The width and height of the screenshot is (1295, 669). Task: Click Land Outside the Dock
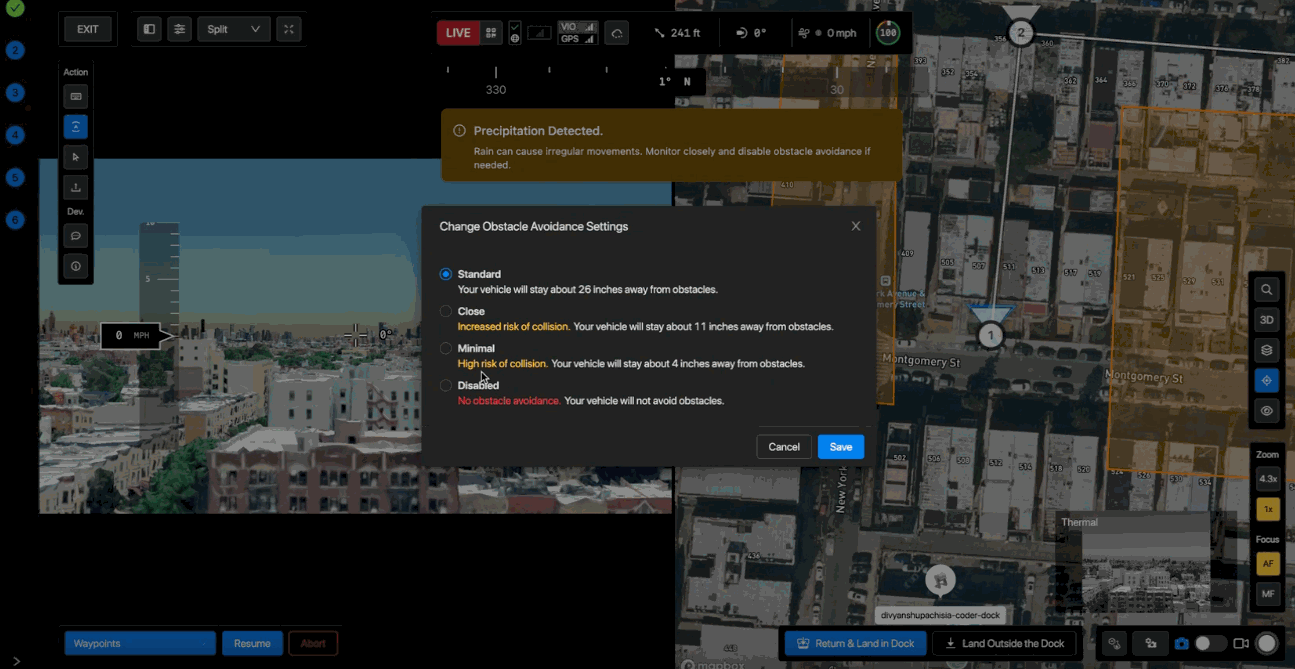[1004, 643]
